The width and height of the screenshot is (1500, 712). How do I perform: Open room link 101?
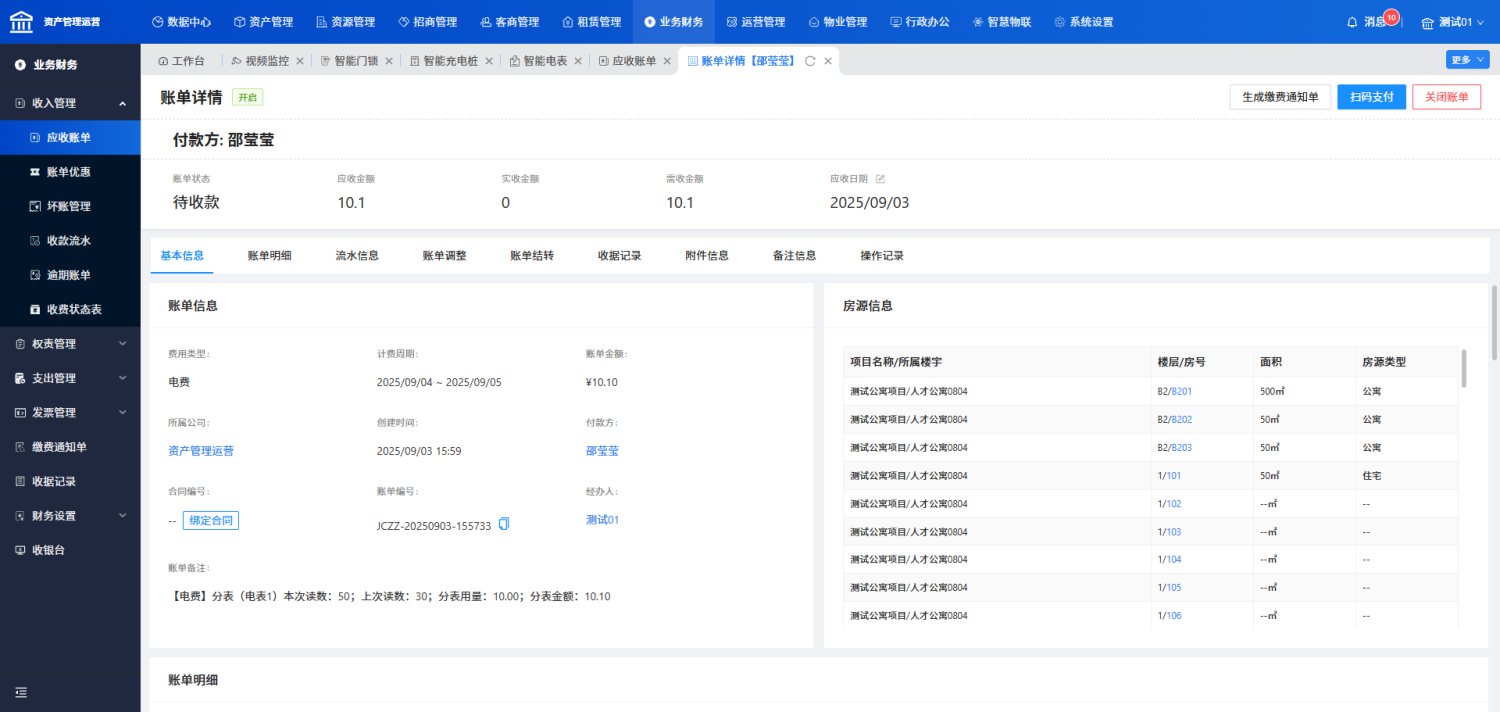[x=1174, y=475]
